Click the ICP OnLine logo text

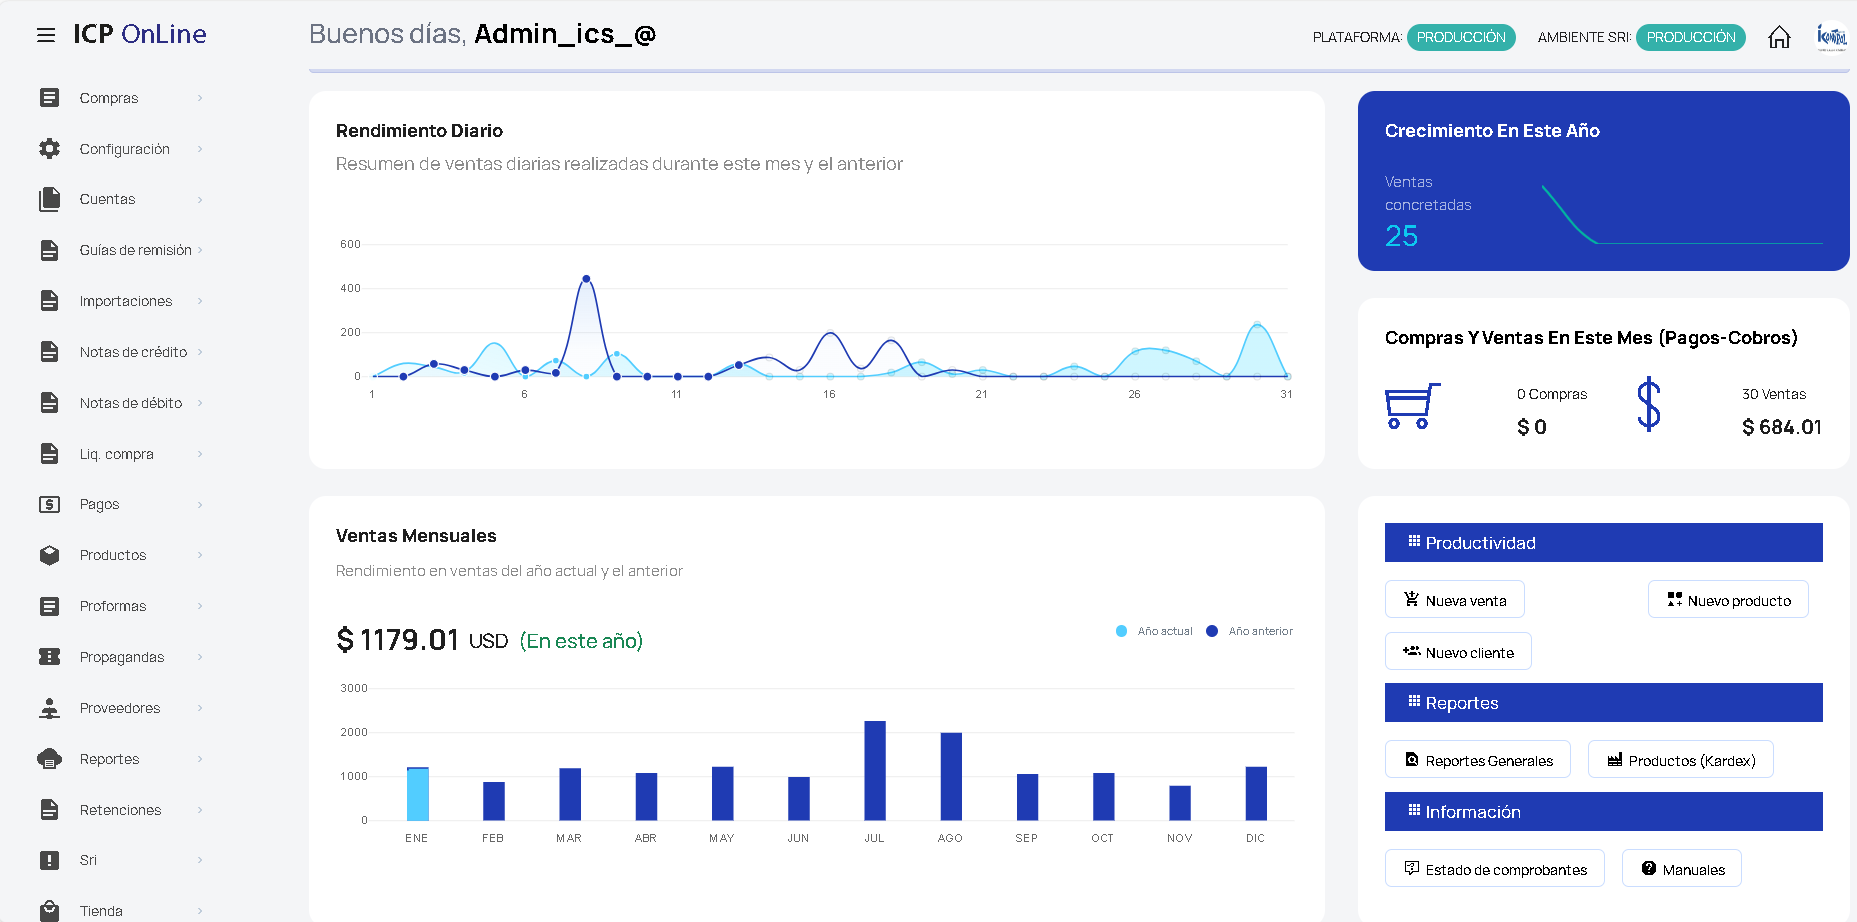[140, 34]
